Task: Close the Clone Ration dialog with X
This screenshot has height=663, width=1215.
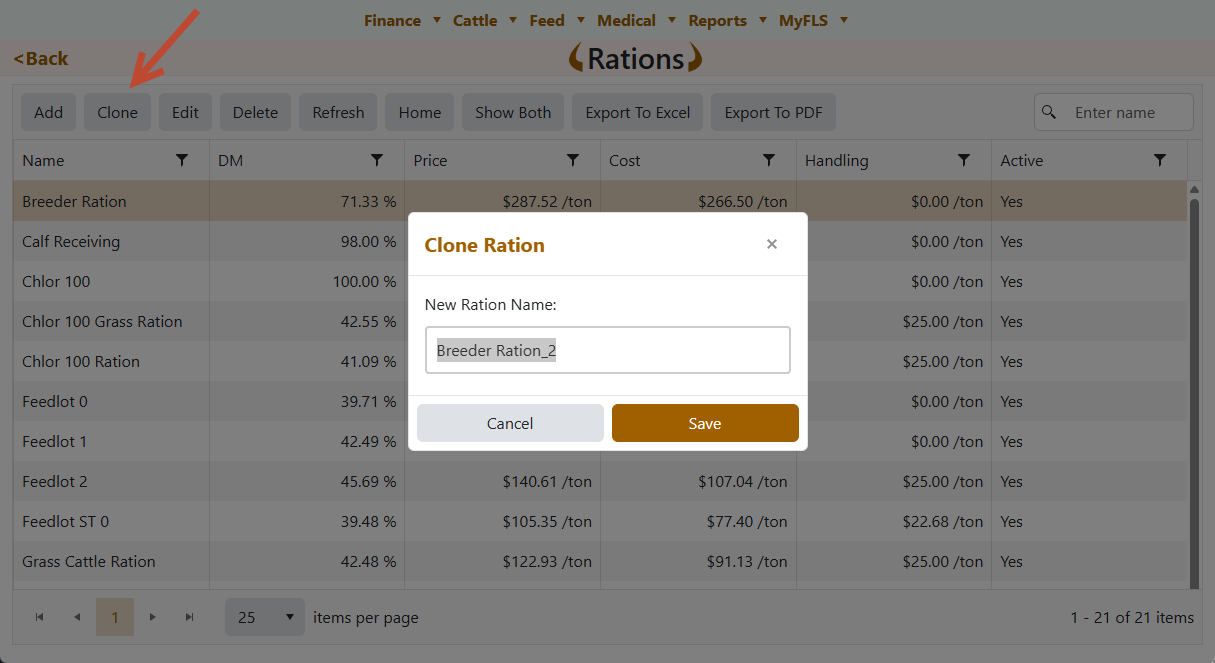Action: [771, 244]
